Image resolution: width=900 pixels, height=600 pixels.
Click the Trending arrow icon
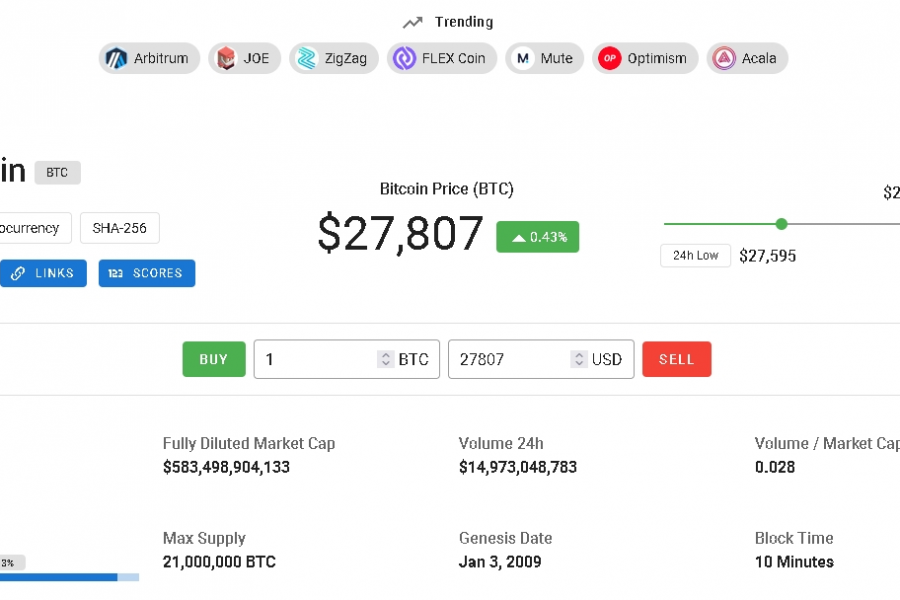pos(413,22)
